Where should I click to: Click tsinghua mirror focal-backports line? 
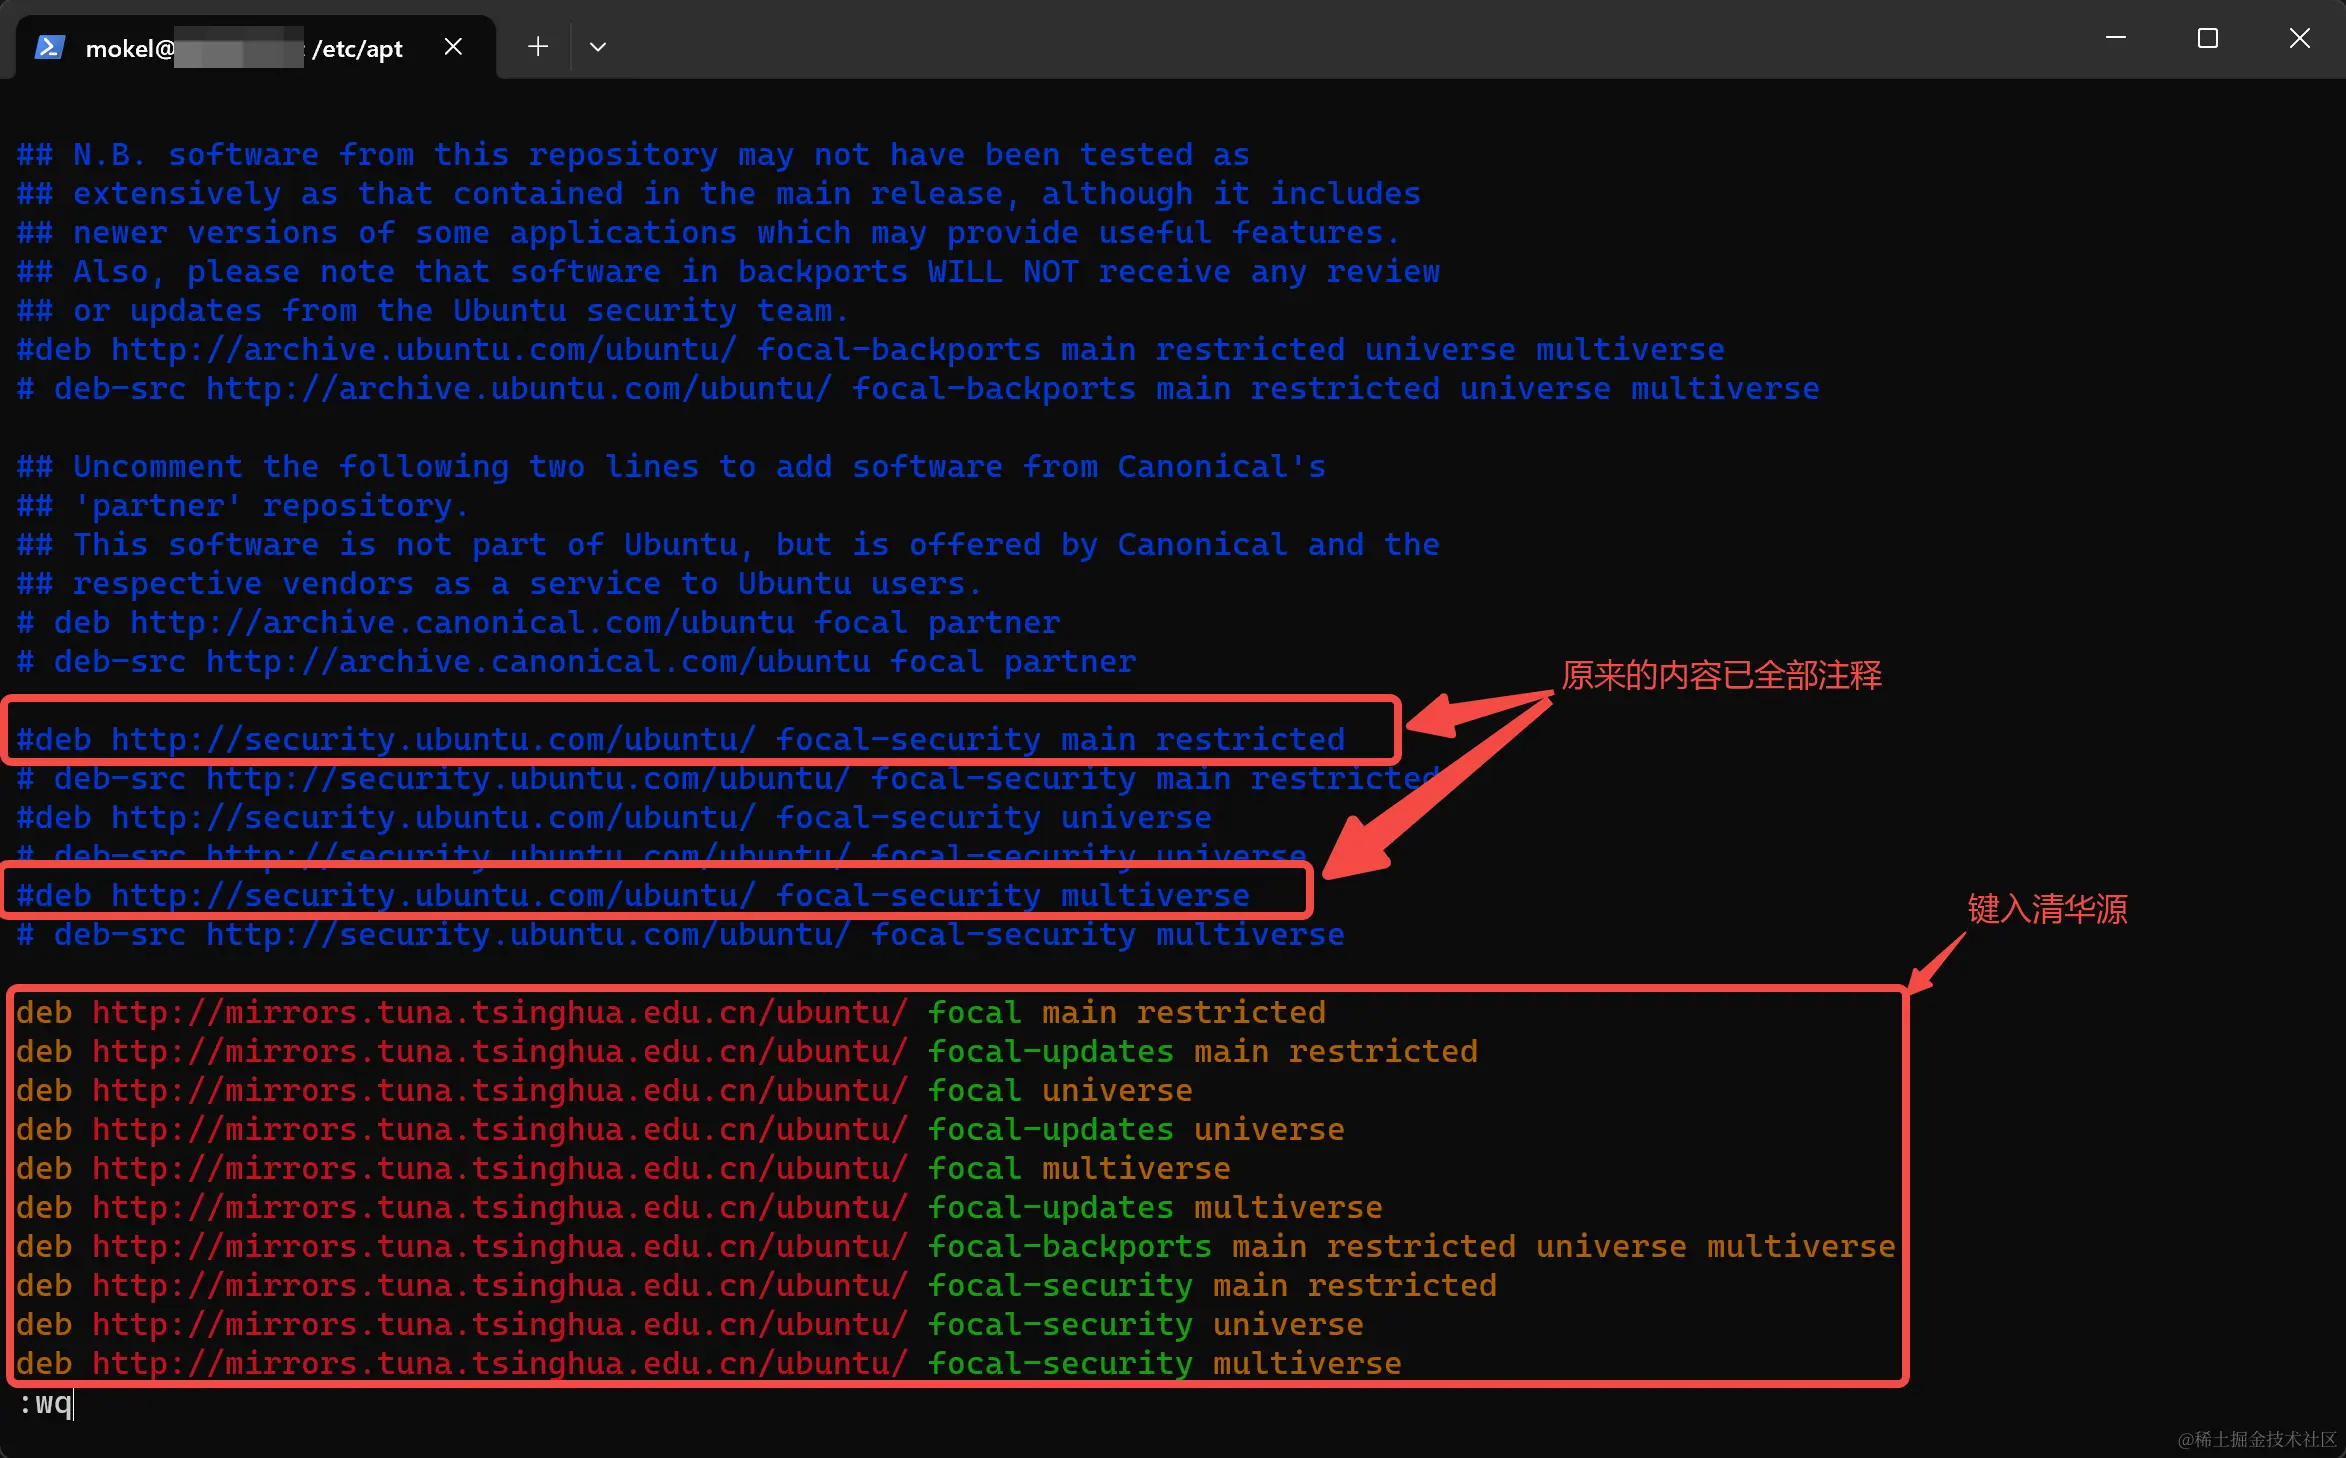click(955, 1247)
